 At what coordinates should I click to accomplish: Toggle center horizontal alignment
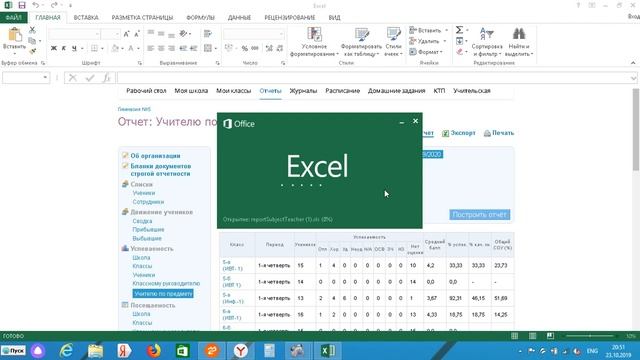point(161,48)
